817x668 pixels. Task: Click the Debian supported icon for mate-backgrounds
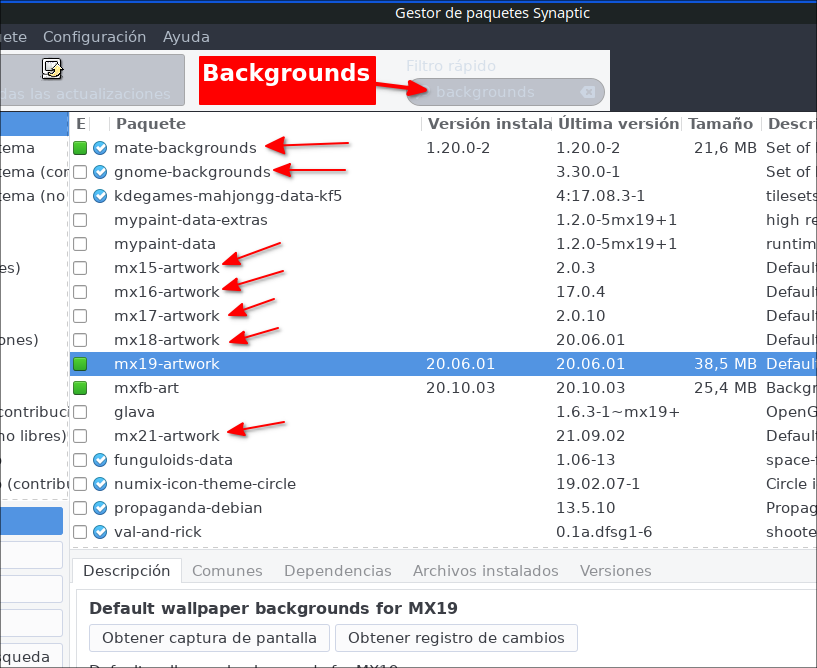click(100, 148)
